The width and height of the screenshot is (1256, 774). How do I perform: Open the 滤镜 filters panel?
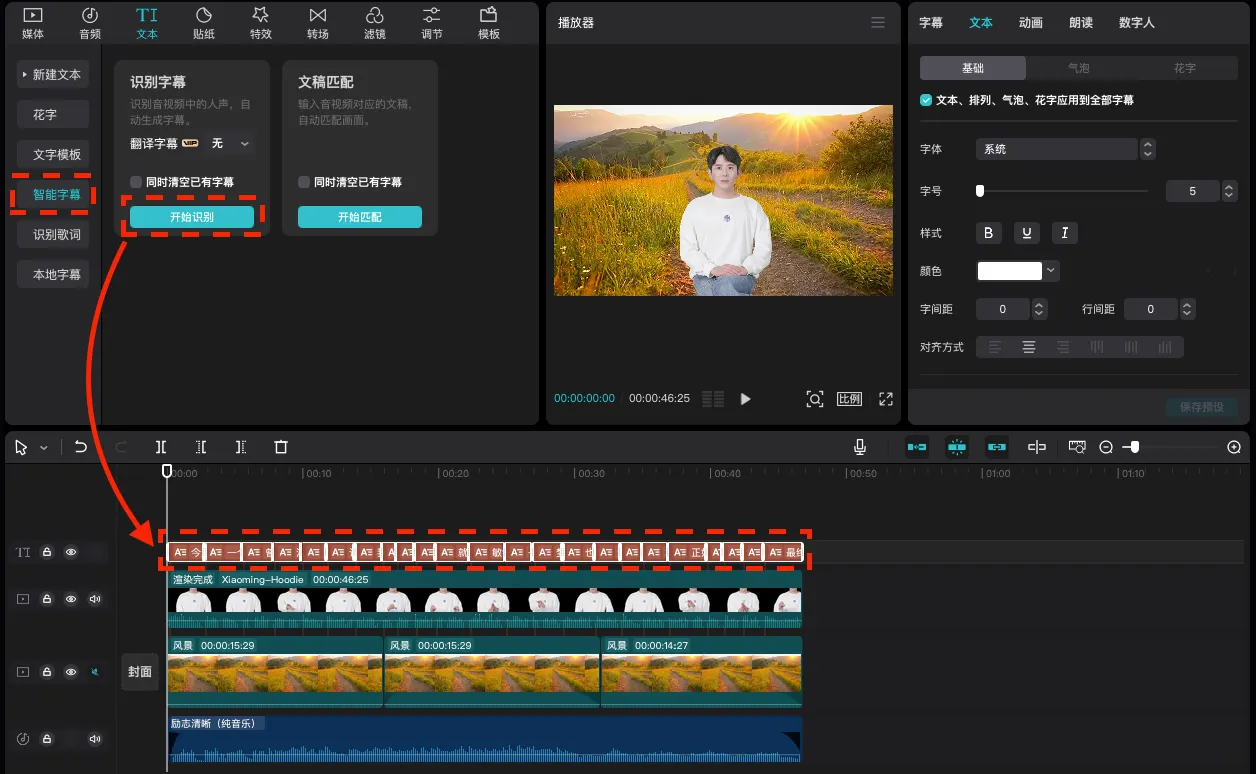click(x=375, y=23)
